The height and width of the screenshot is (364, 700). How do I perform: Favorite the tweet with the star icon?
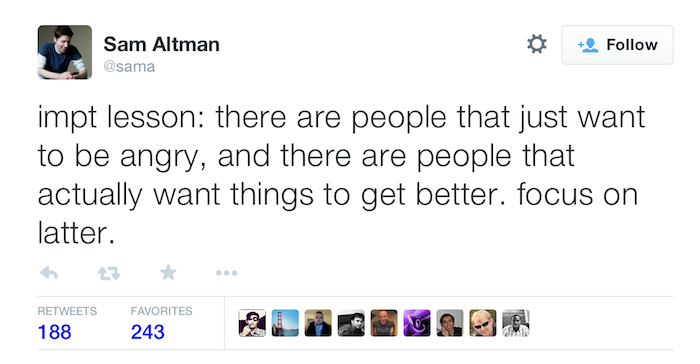coord(168,272)
